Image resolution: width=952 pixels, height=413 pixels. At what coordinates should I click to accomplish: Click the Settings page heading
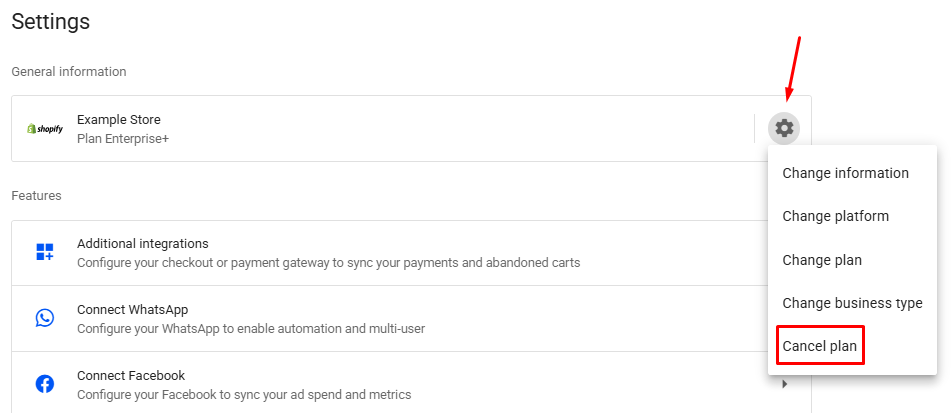tap(50, 21)
